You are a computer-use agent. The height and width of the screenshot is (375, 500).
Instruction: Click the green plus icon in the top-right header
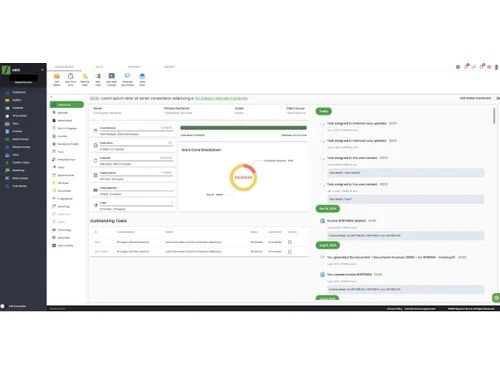458,67
